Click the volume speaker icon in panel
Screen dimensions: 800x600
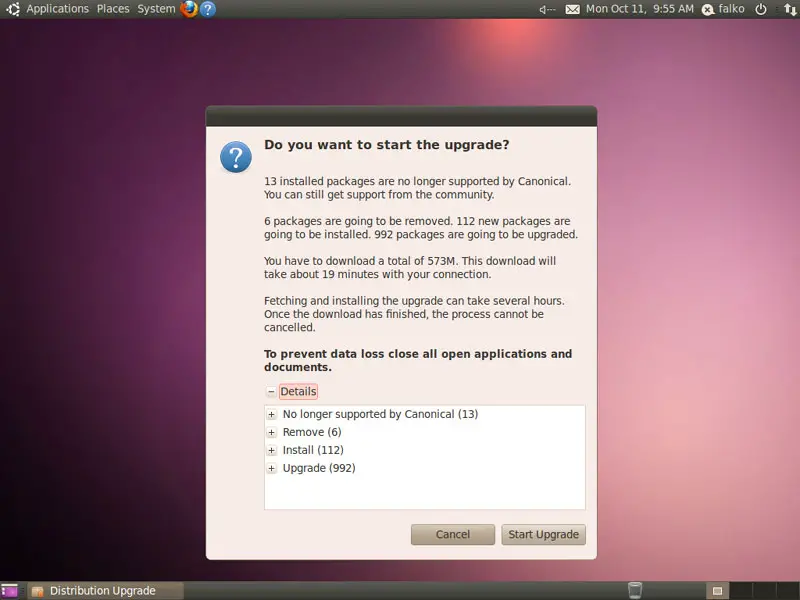547,9
